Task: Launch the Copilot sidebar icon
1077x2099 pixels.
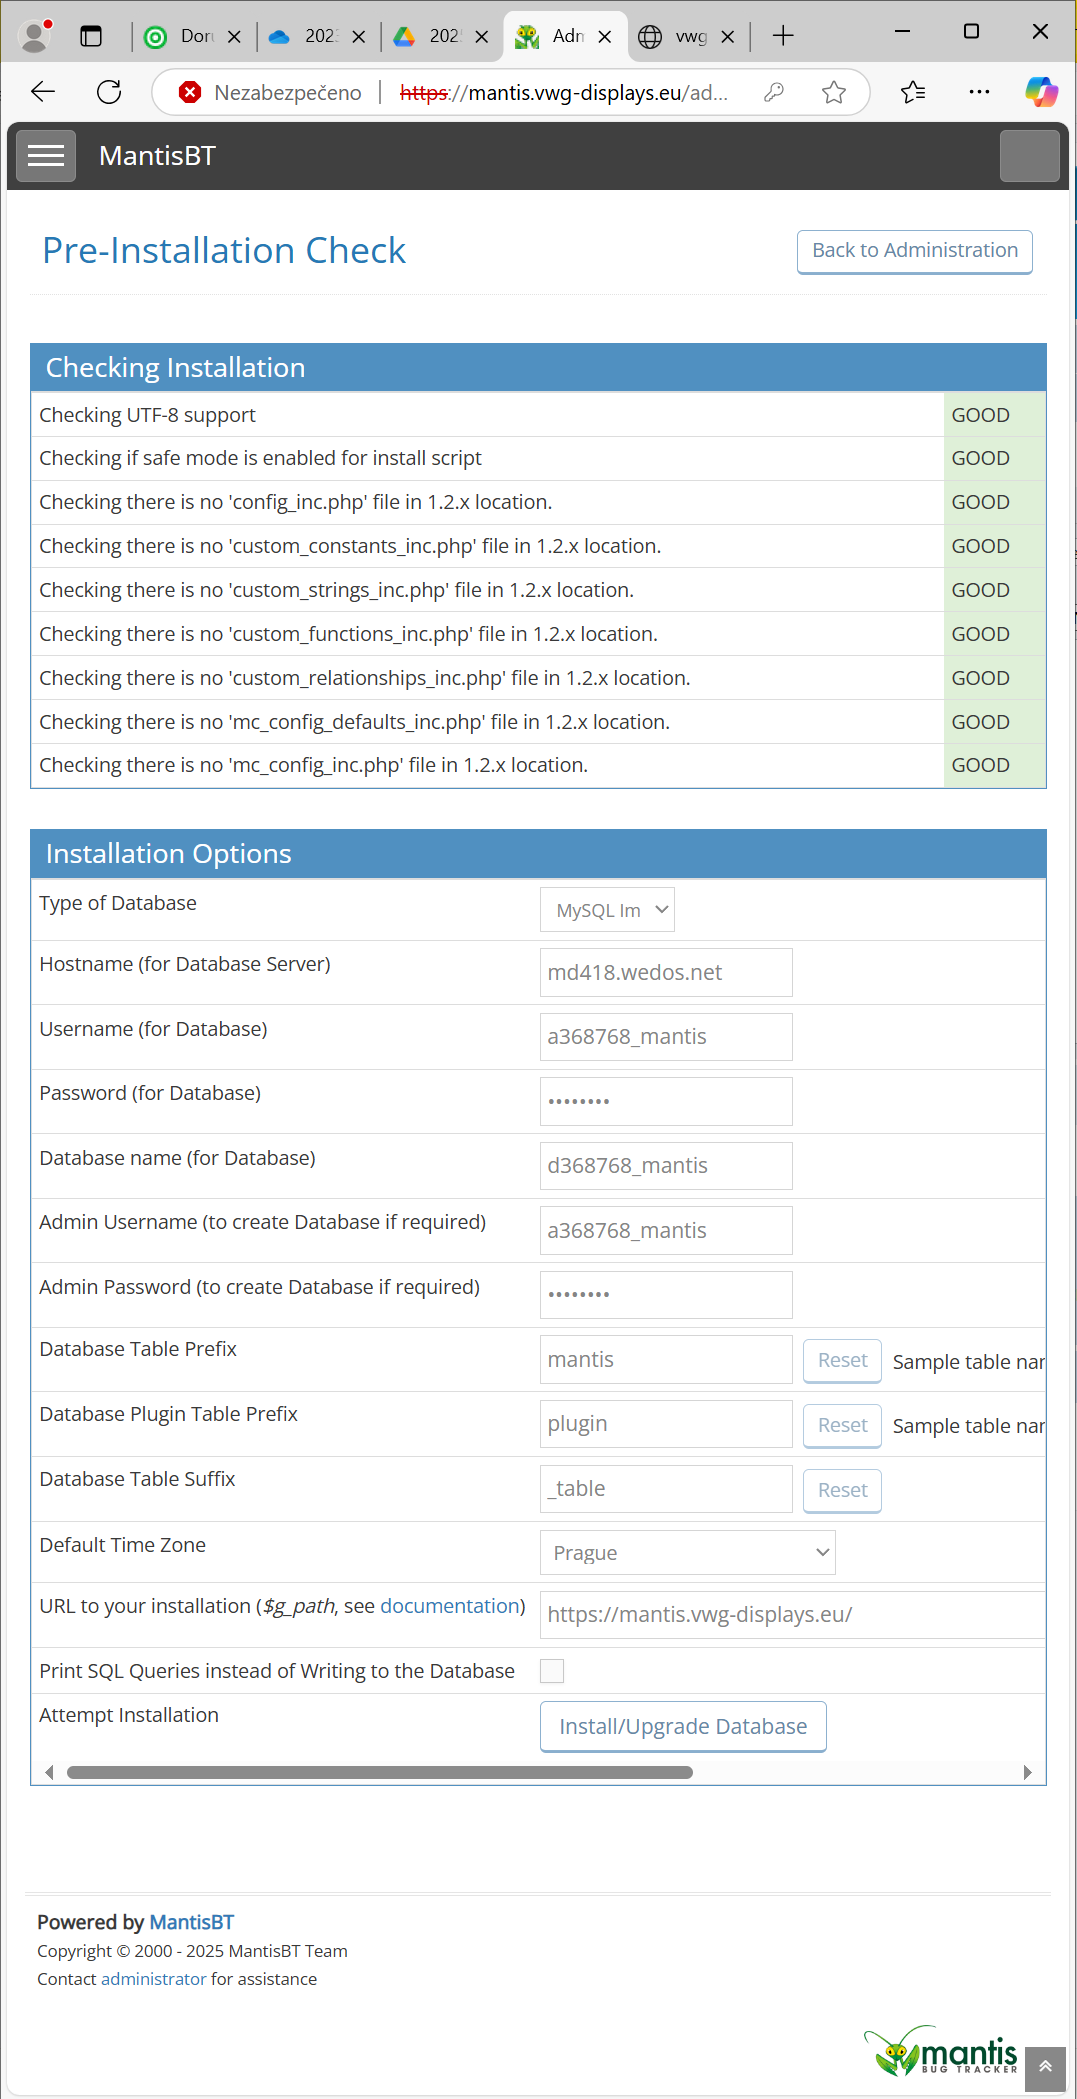Action: click(1042, 92)
